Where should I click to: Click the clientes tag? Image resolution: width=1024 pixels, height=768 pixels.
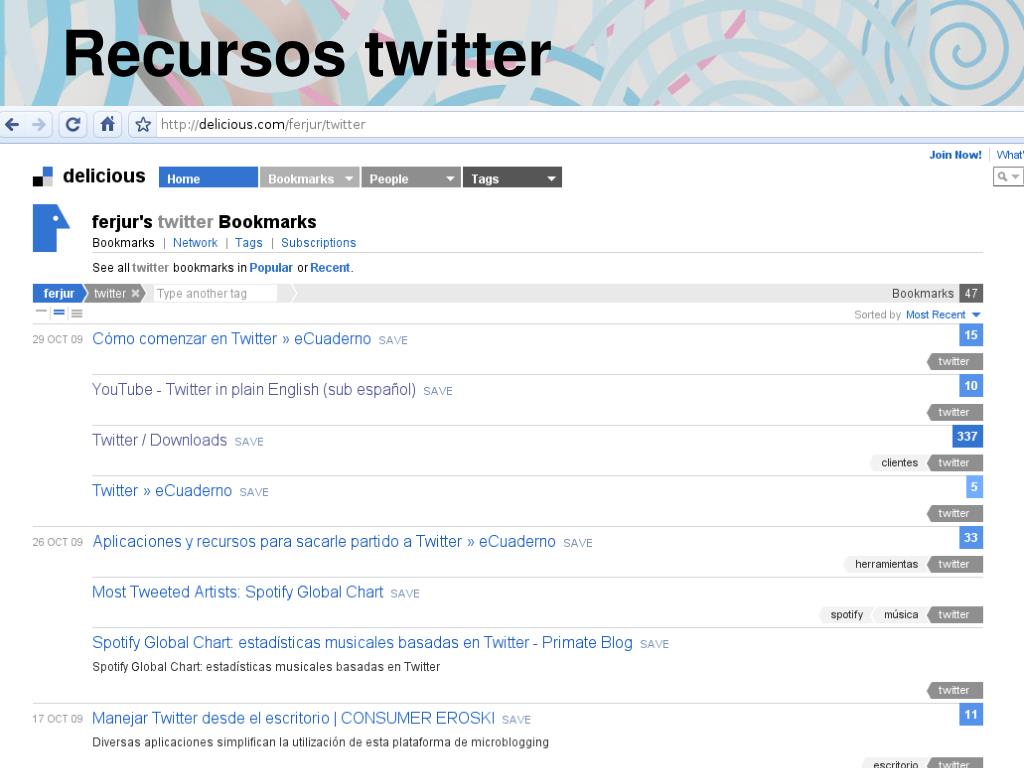coord(899,463)
